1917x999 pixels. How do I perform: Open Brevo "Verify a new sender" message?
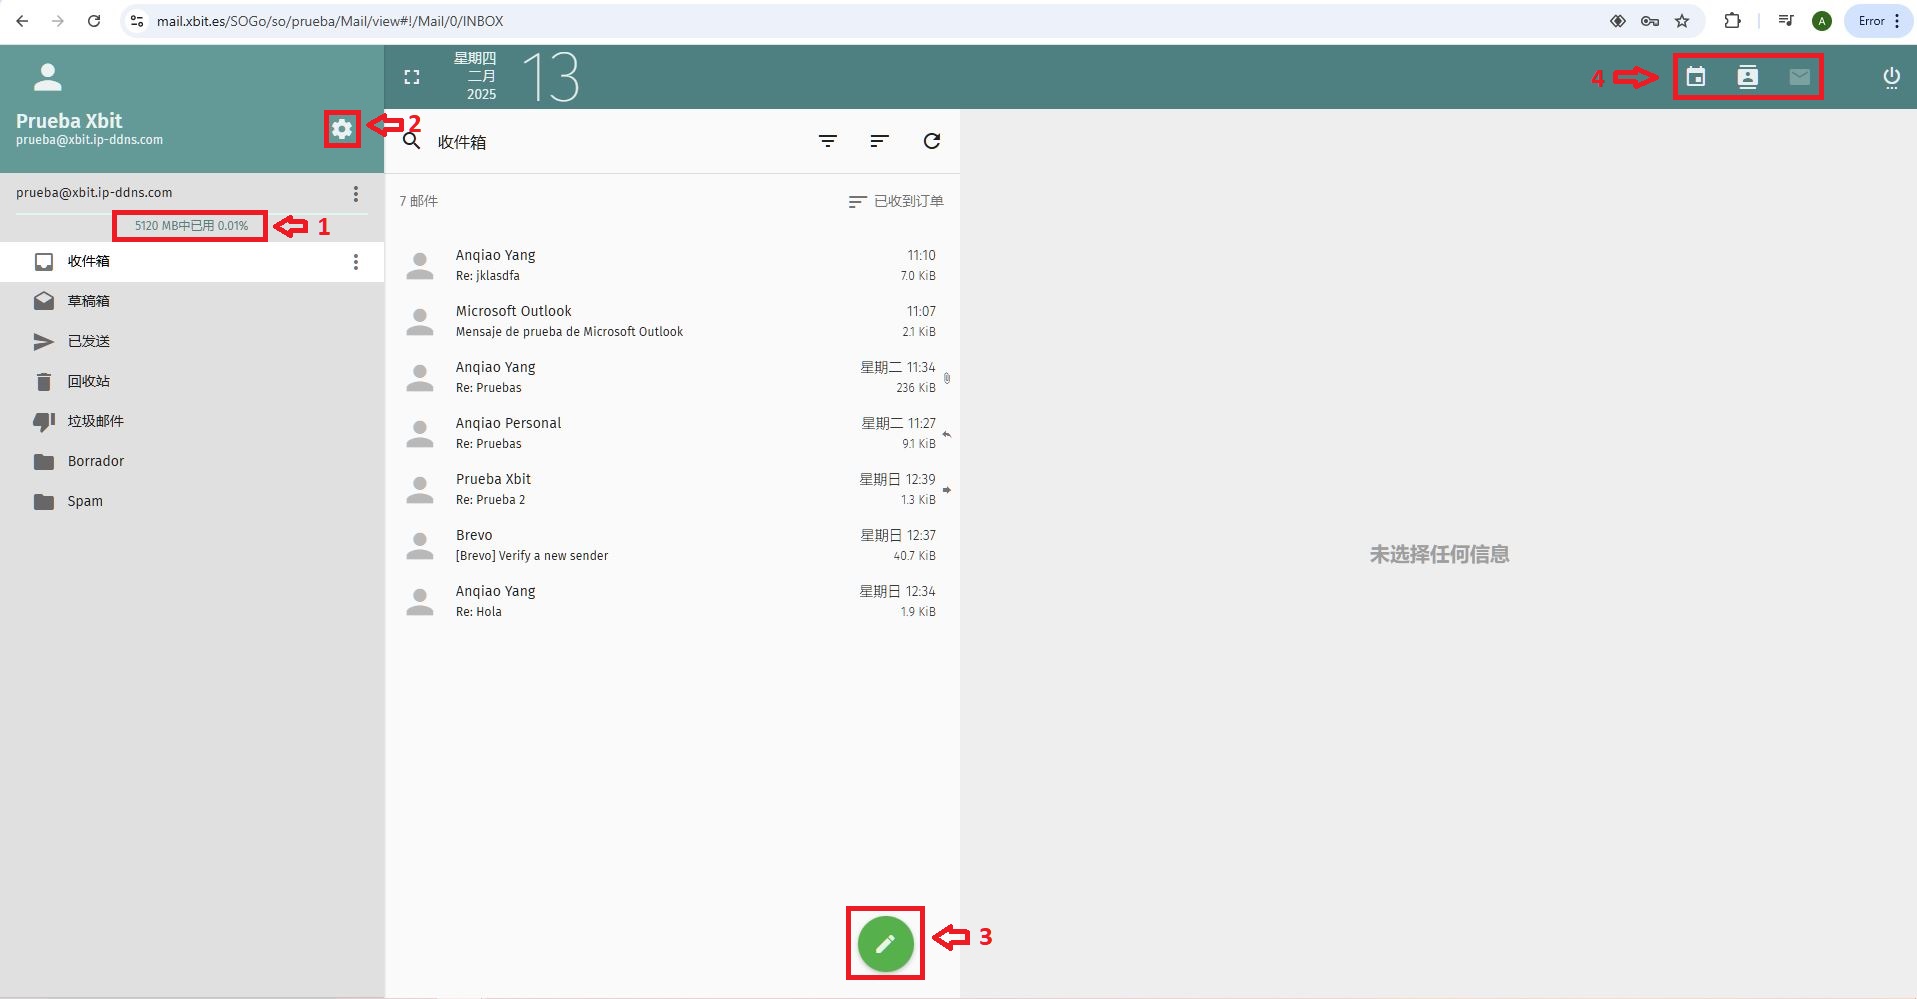coord(672,545)
